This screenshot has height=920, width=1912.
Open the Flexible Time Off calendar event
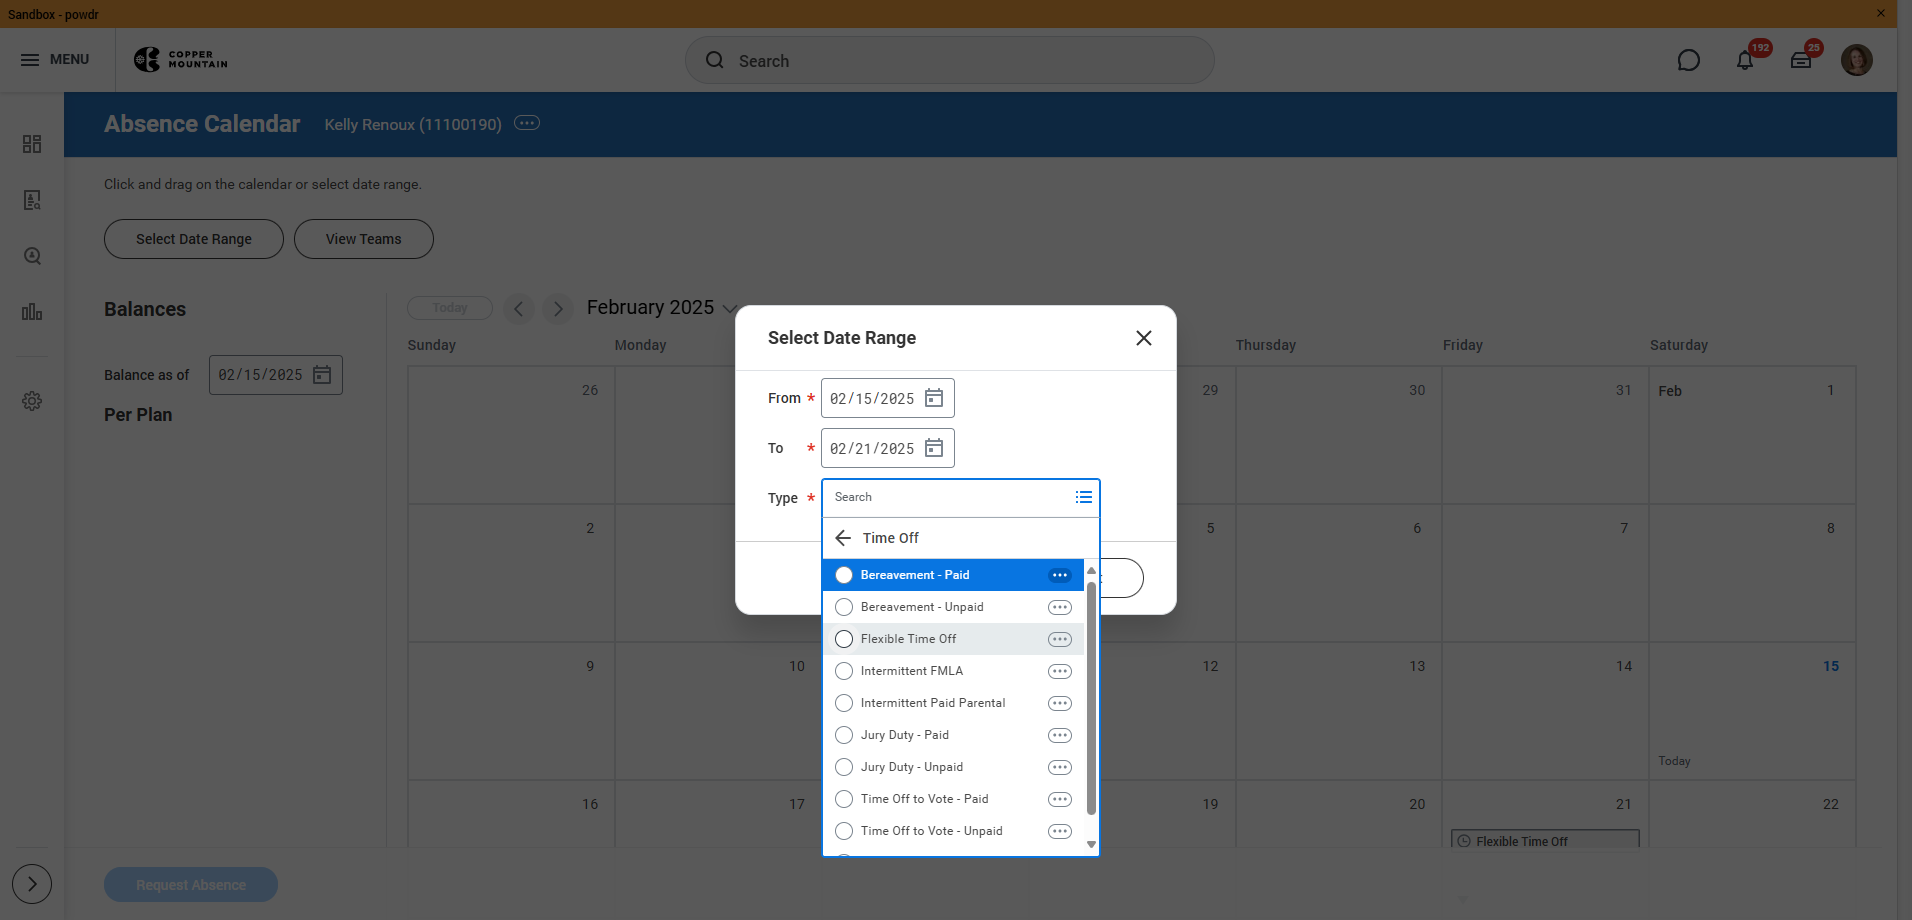pyautogui.click(x=1545, y=840)
